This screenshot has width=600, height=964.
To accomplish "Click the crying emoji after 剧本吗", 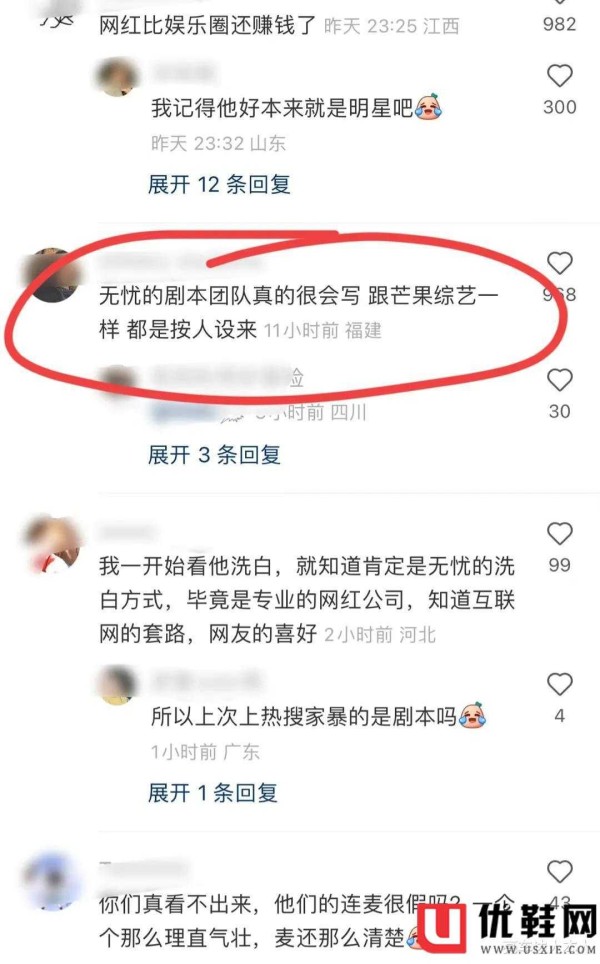I will 472,716.
